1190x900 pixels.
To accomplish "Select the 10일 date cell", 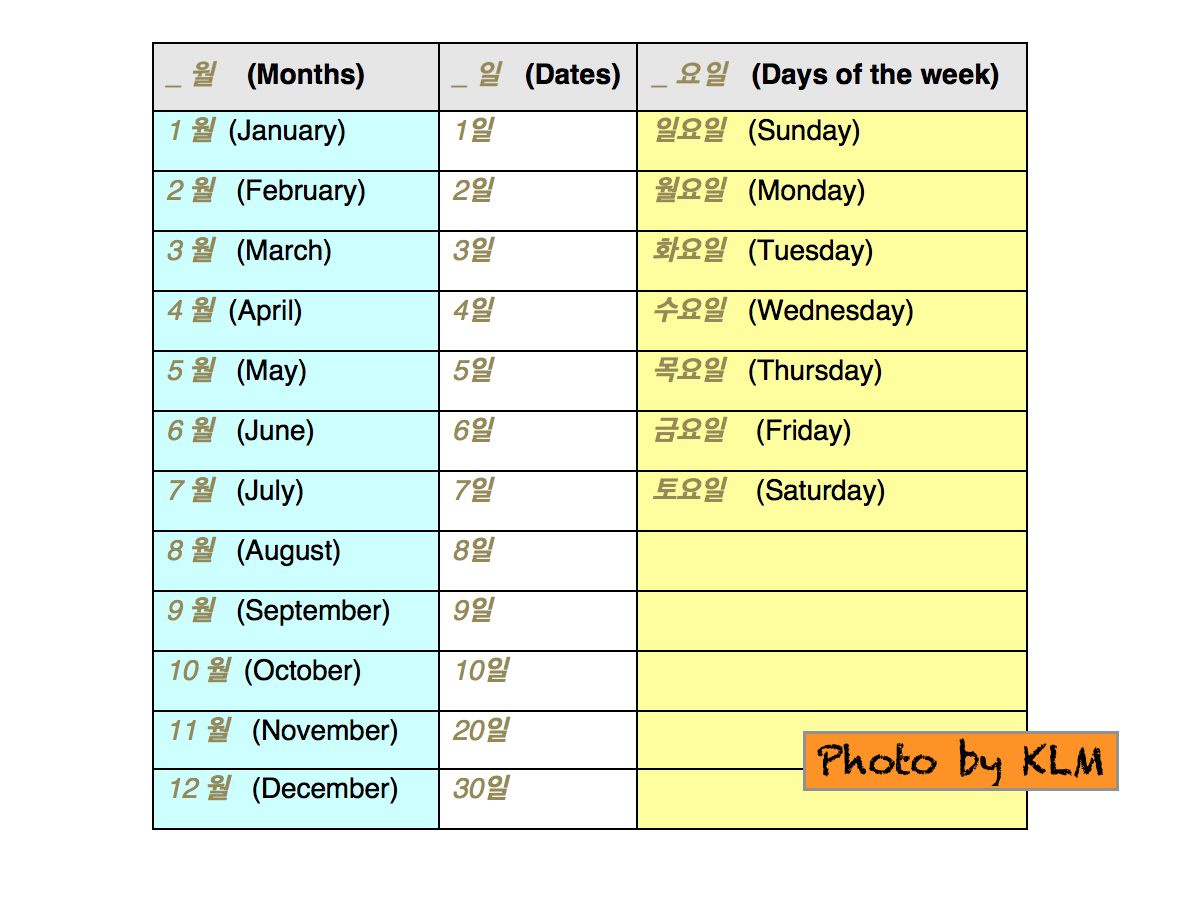I will [x=538, y=680].
